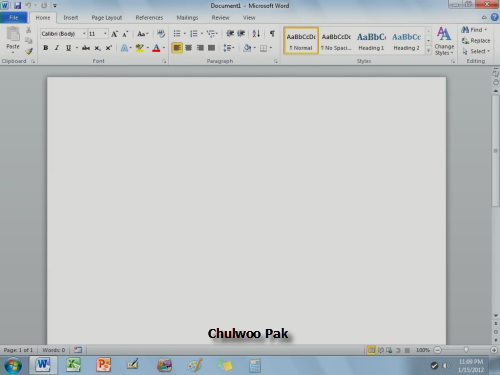Screen dimensions: 500x375
Task: Click the Text Highlight Color button
Action: 140,48
